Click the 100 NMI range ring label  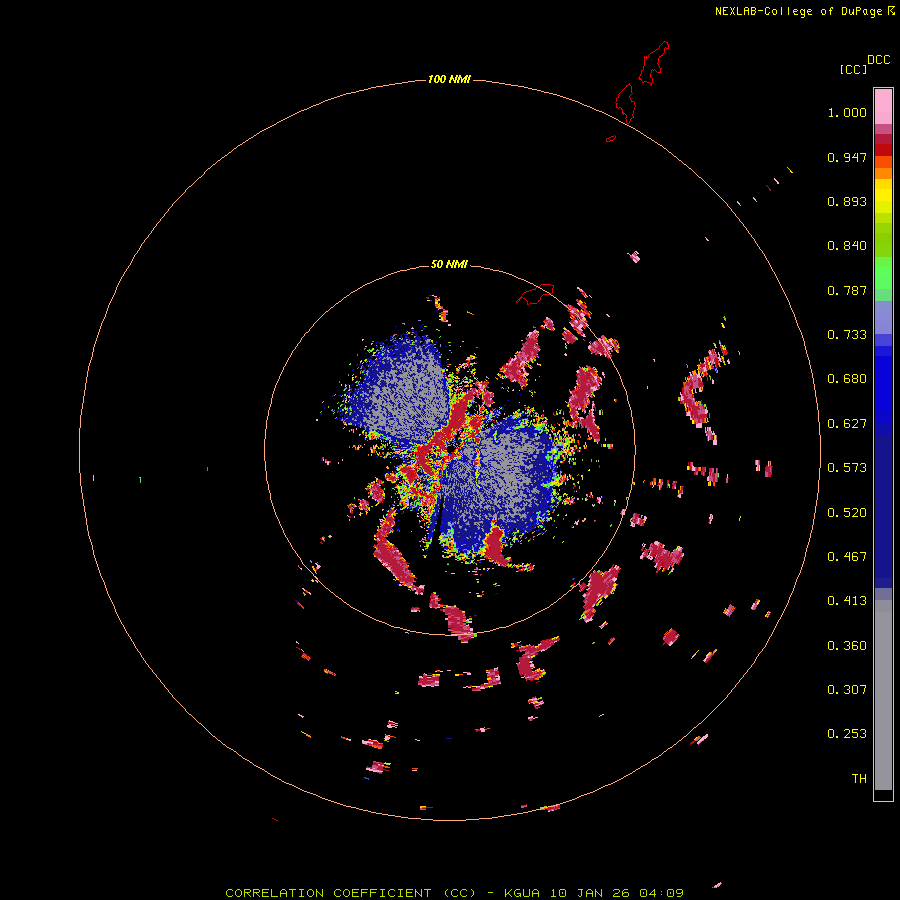click(449, 79)
